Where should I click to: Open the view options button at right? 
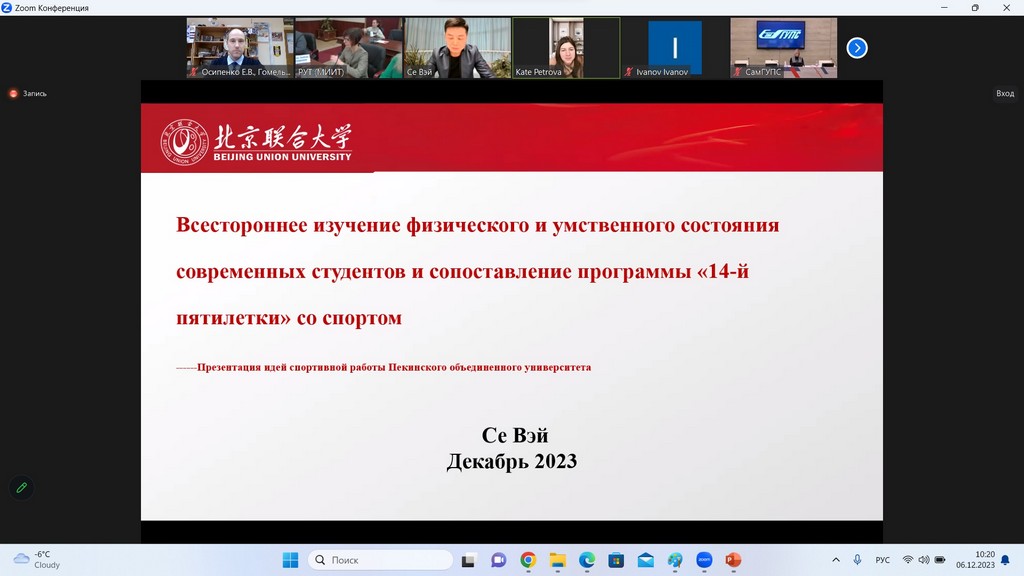point(1004,94)
